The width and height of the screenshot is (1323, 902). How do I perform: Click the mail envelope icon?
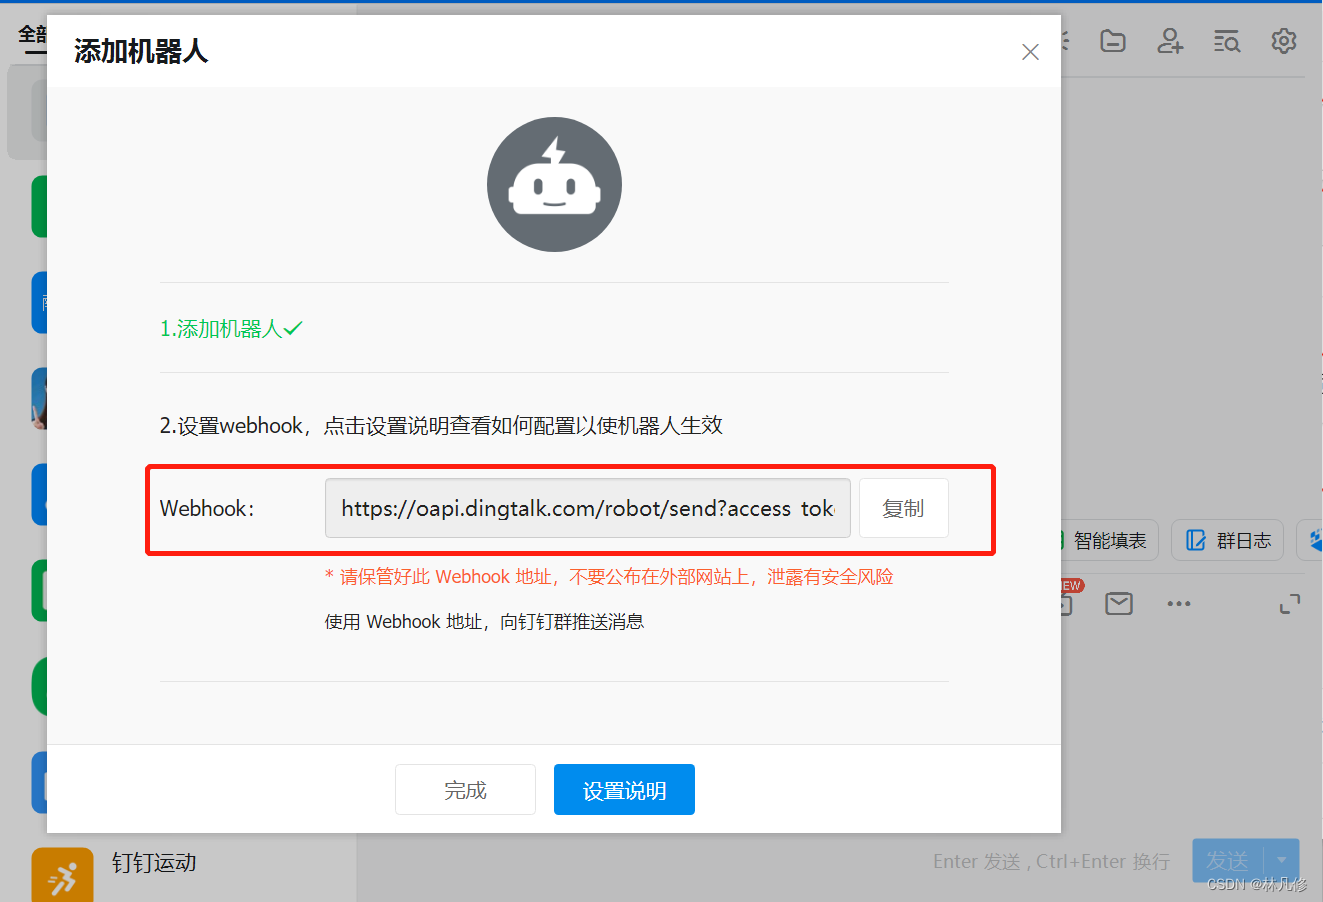1119,603
